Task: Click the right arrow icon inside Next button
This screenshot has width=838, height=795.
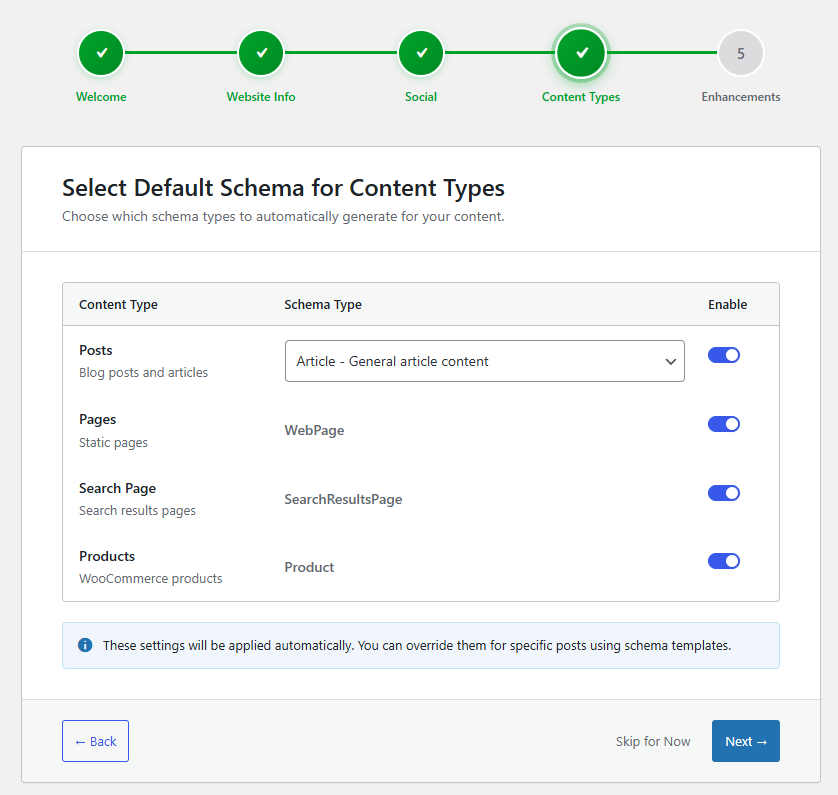Action: [760, 741]
